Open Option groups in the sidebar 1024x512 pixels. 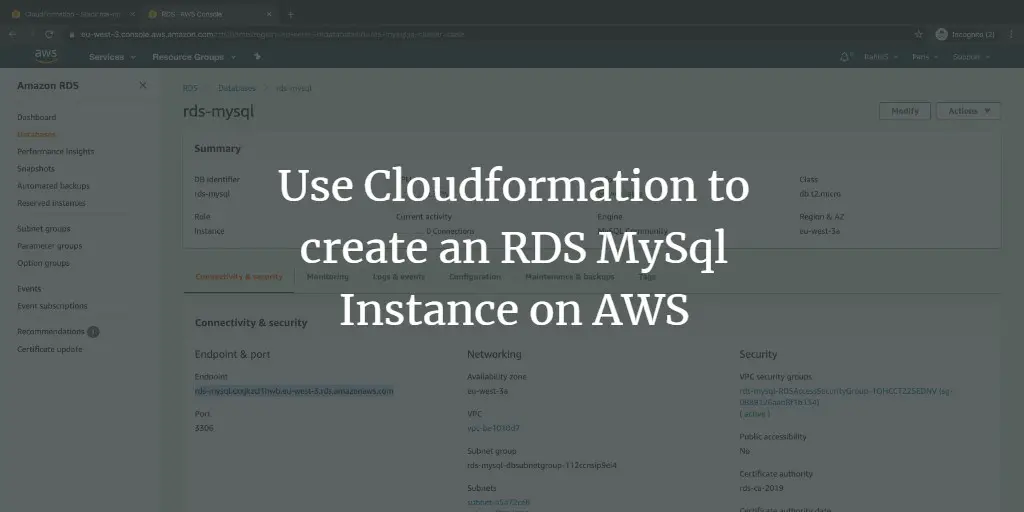pyautogui.click(x=43, y=263)
